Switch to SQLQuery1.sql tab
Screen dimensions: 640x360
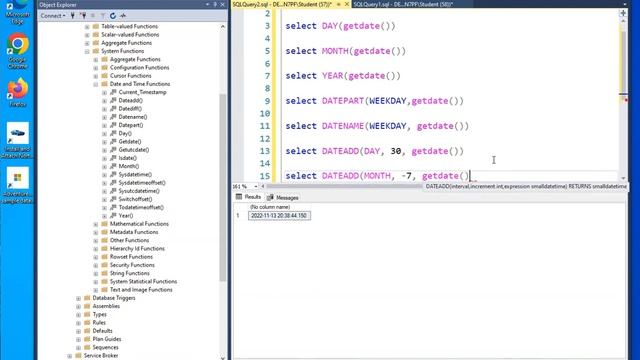click(403, 4)
